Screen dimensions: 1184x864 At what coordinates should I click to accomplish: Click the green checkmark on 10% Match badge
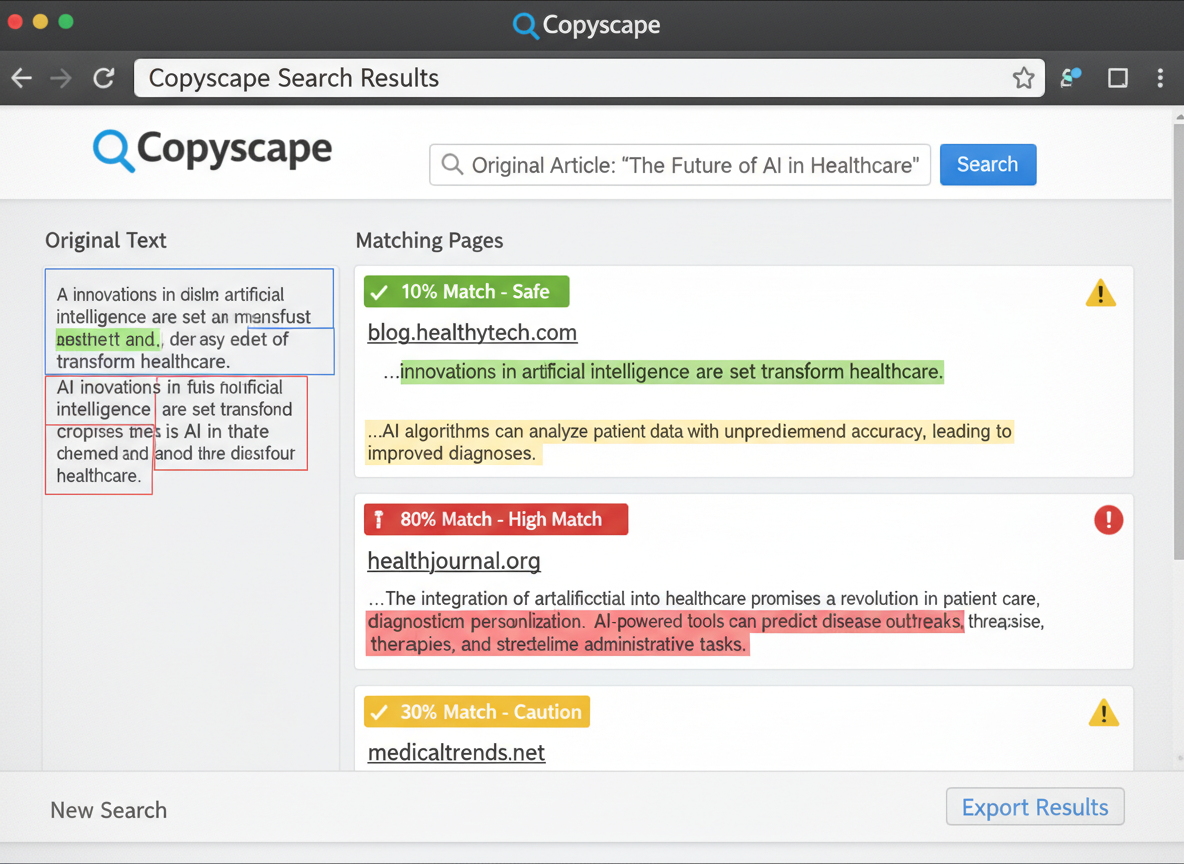[x=380, y=291]
